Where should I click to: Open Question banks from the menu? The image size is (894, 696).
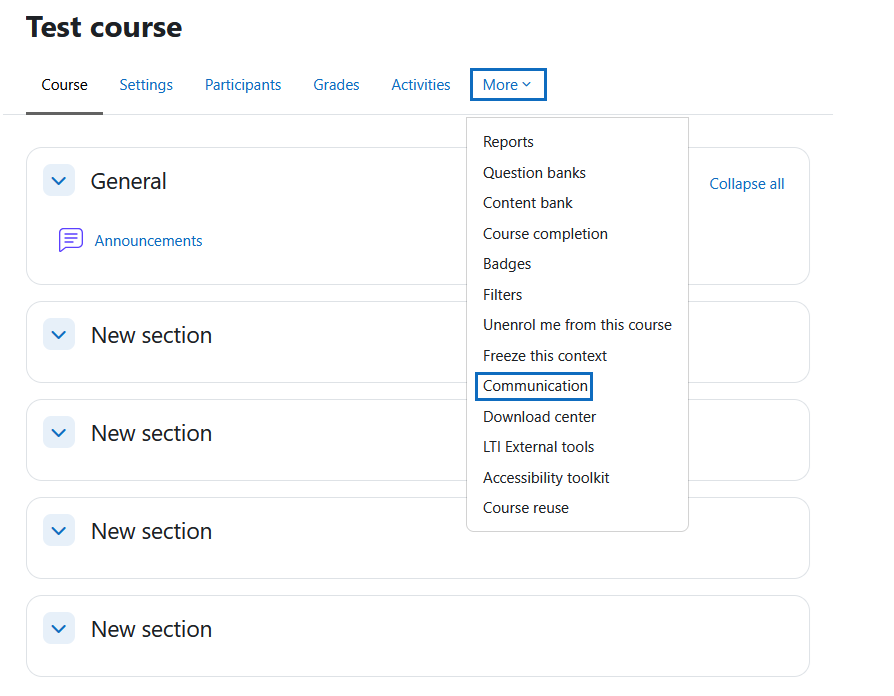pyautogui.click(x=534, y=173)
